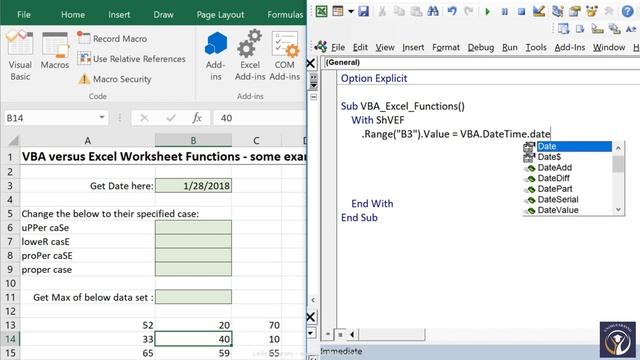The image size is (640, 360).
Task: Toggle Design Mode icon in VBA toolbar
Action: pyautogui.click(x=539, y=11)
